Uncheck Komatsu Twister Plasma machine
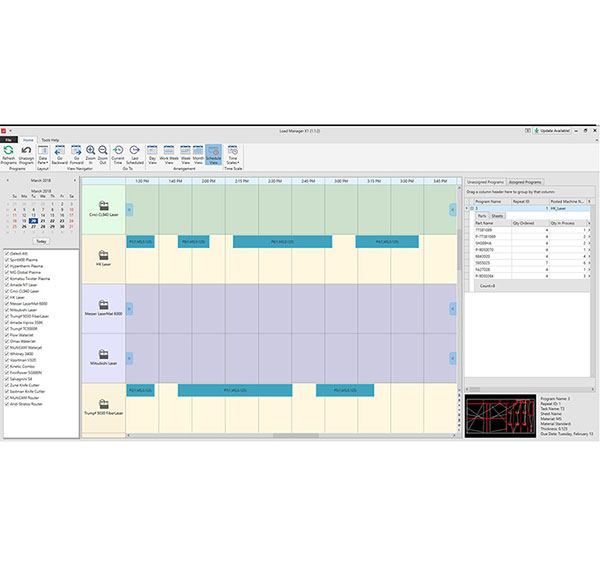 [x=7, y=279]
